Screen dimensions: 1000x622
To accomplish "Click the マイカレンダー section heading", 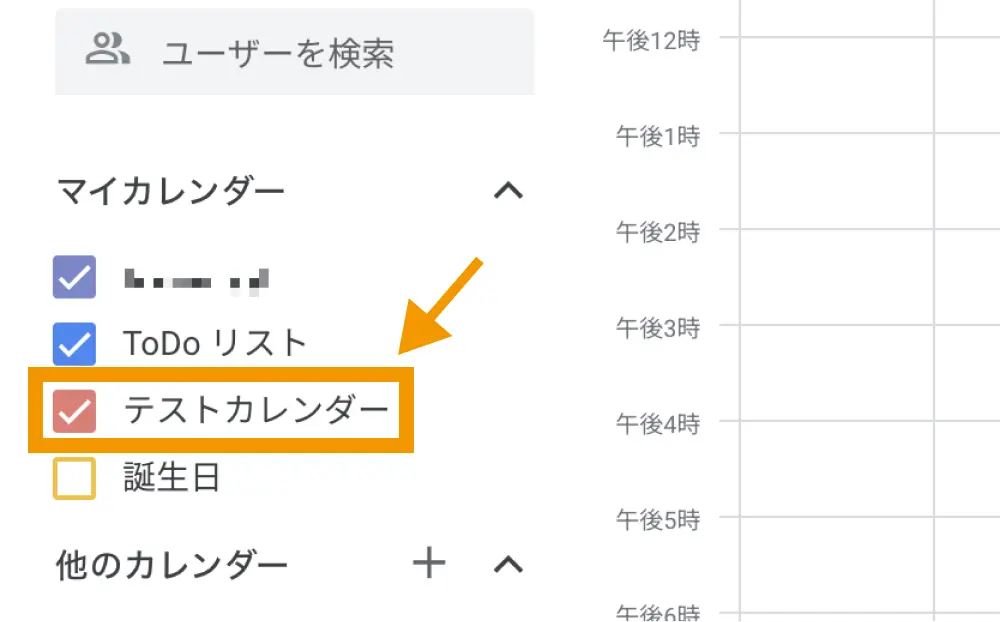I will tap(171, 190).
